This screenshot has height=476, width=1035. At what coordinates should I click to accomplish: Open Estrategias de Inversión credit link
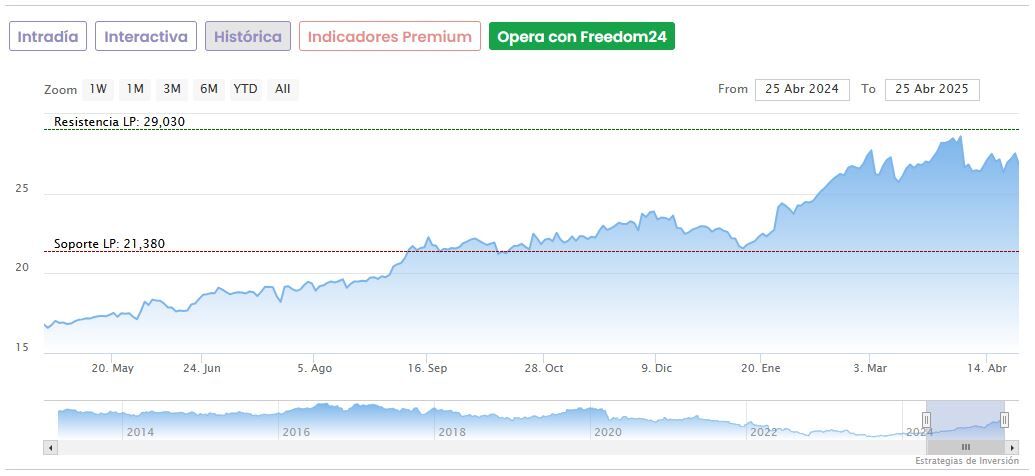[966, 461]
